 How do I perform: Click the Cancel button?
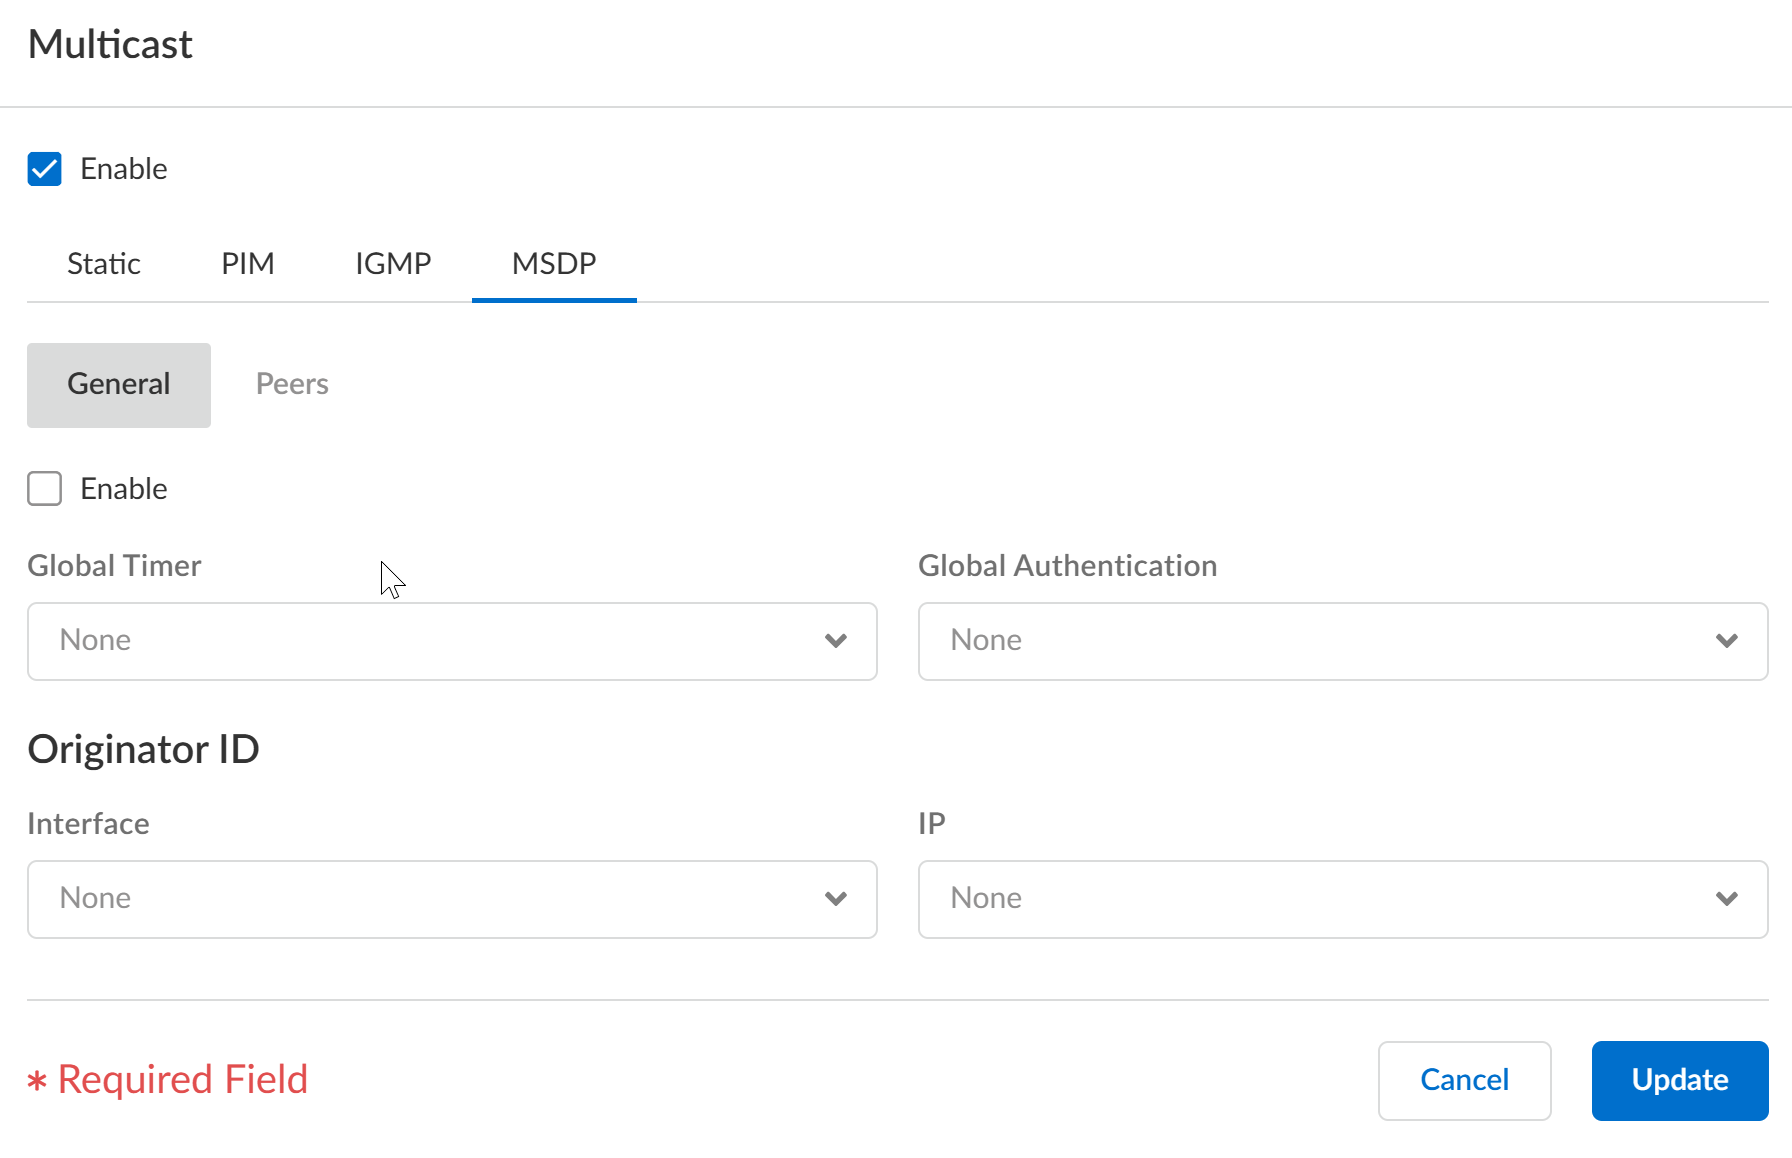point(1464,1080)
